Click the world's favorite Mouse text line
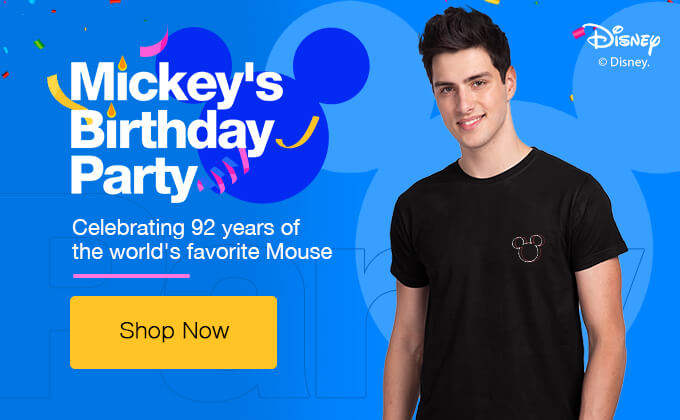Screen dimensions: 680x420 point(202,252)
